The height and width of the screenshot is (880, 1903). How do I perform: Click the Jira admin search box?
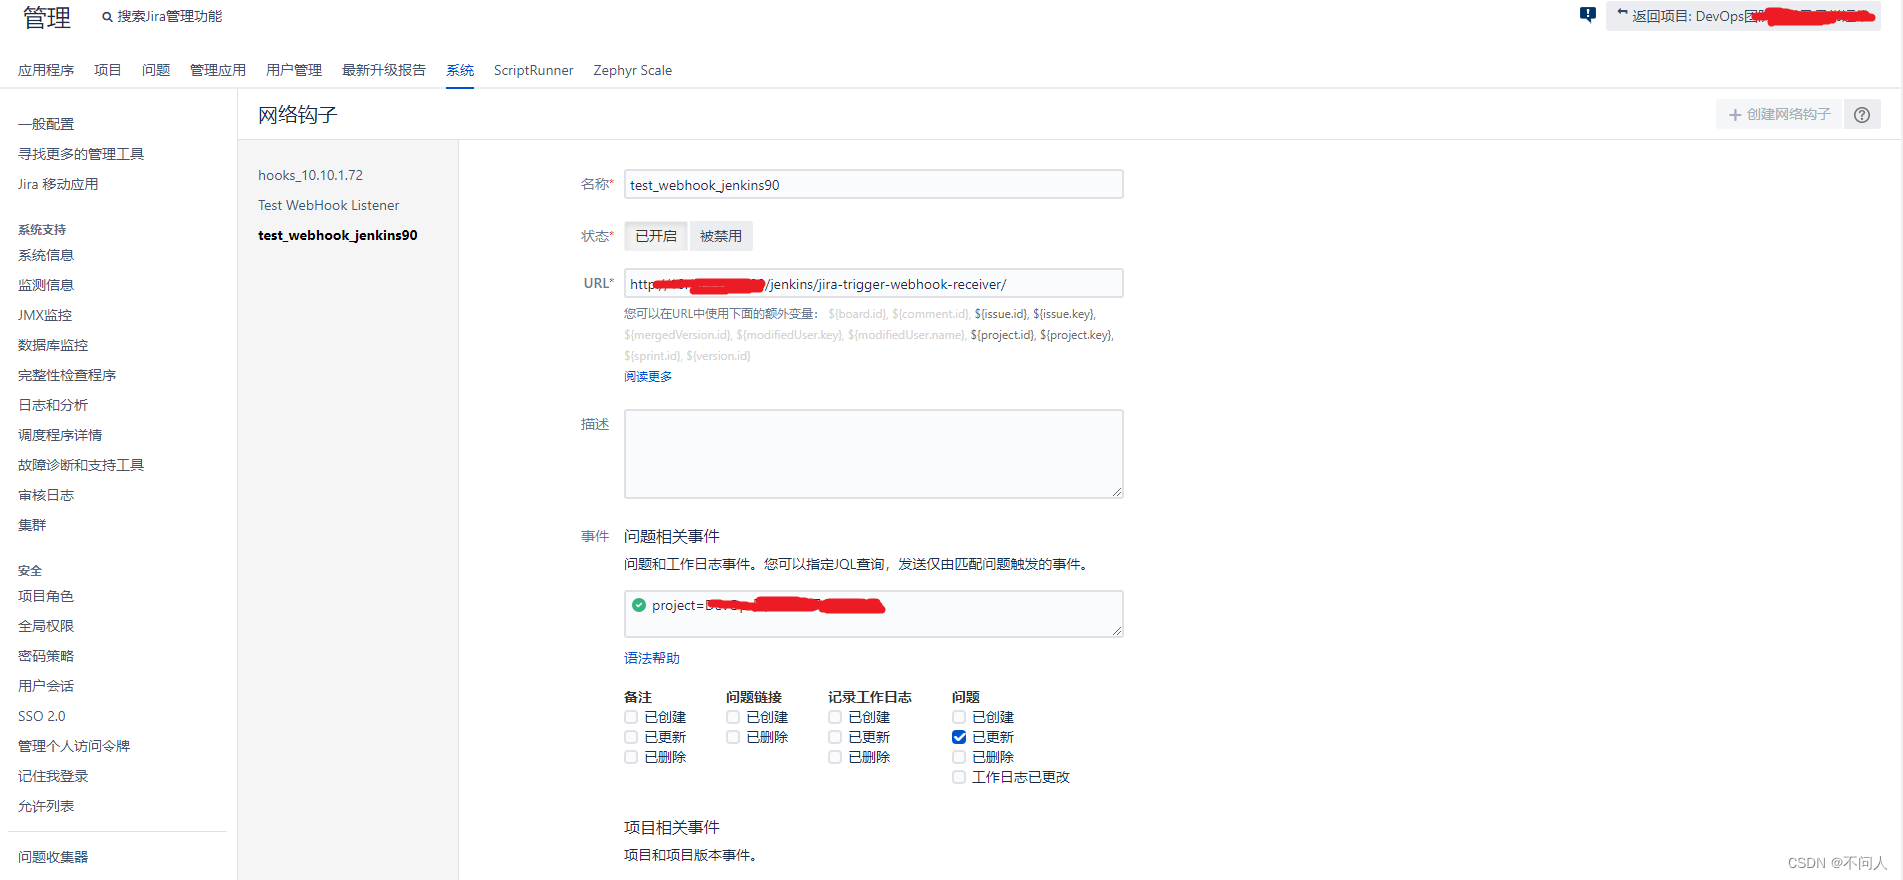point(170,17)
